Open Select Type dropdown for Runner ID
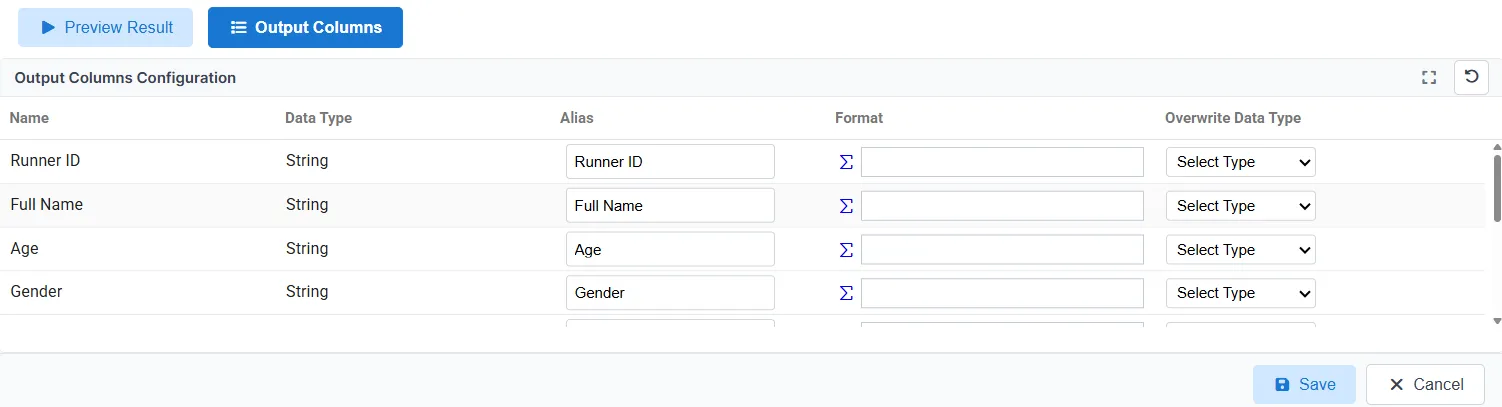This screenshot has height=407, width=1502. 1241,162
